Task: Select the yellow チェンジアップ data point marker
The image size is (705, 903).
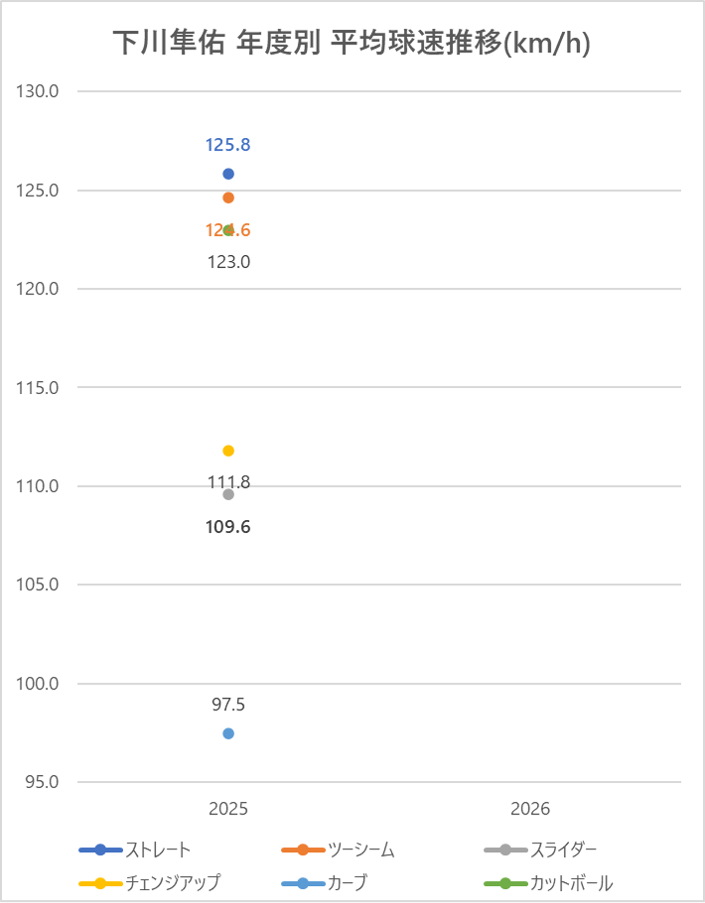Action: [x=228, y=451]
